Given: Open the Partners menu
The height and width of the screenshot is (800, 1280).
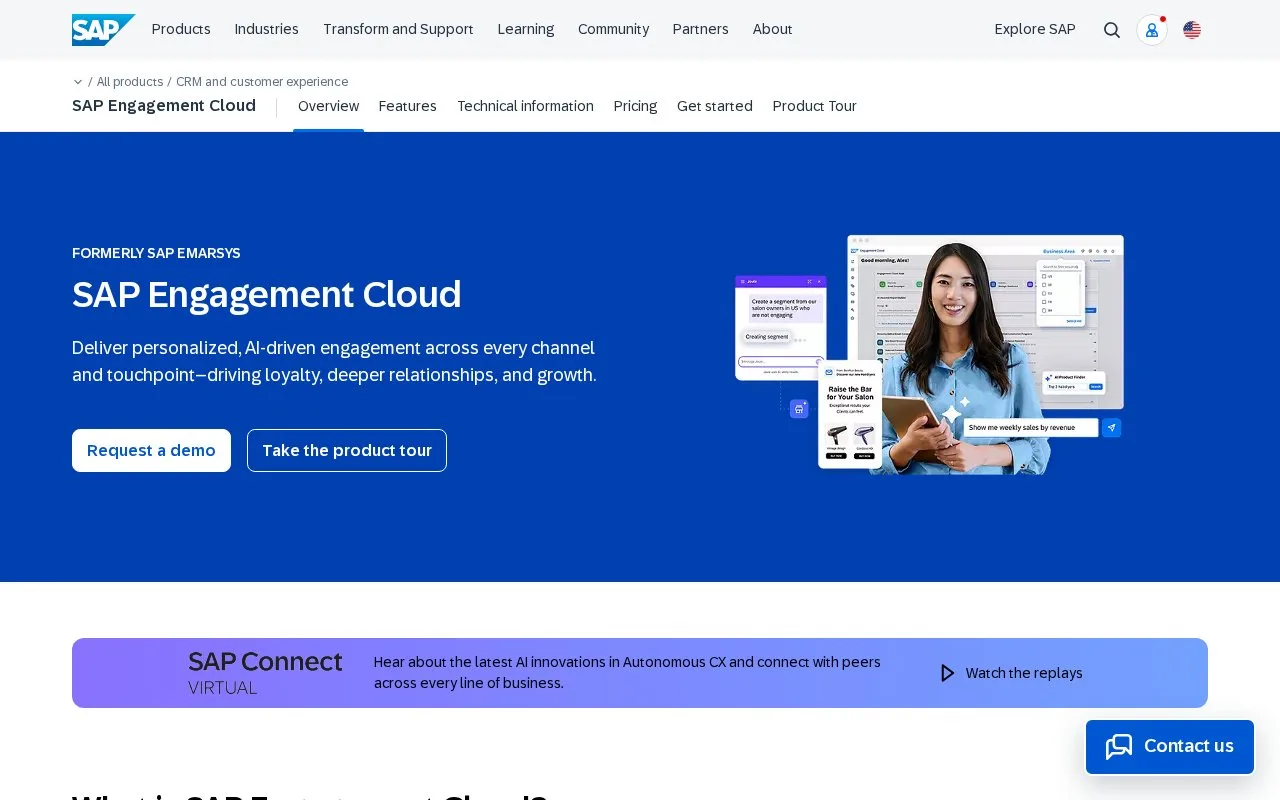Looking at the screenshot, I should [701, 29].
